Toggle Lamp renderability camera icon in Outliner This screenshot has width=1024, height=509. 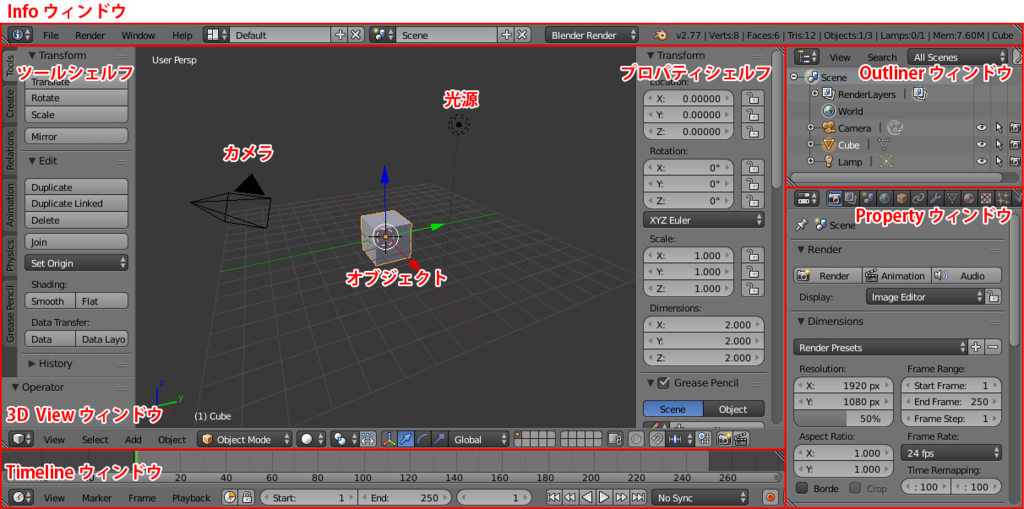point(1015,161)
